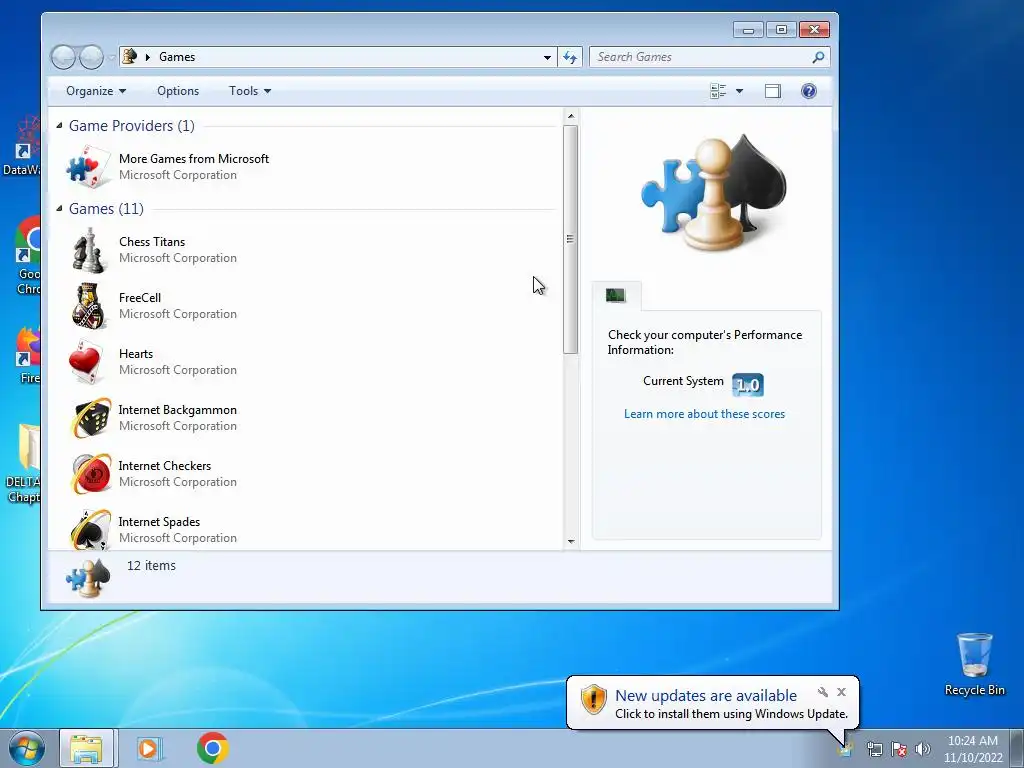
Task: Click the clock showing 10:24 AM
Action: tap(972, 741)
